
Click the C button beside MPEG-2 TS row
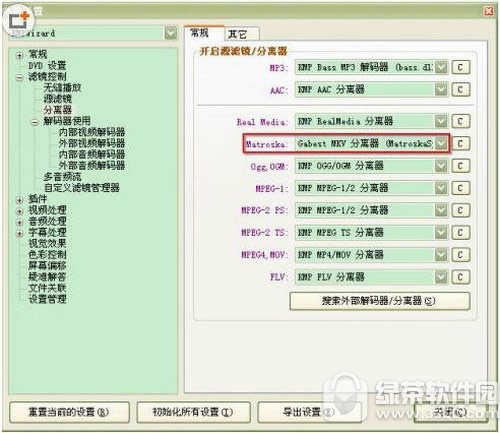click(x=461, y=232)
